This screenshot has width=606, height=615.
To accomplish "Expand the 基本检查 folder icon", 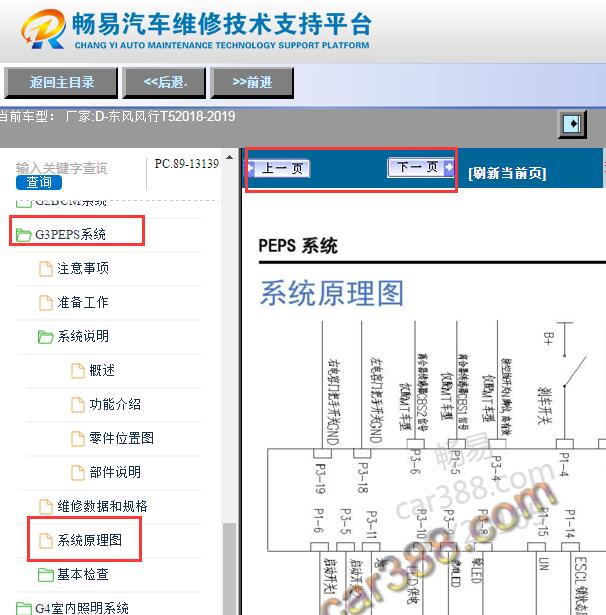I will (46, 575).
